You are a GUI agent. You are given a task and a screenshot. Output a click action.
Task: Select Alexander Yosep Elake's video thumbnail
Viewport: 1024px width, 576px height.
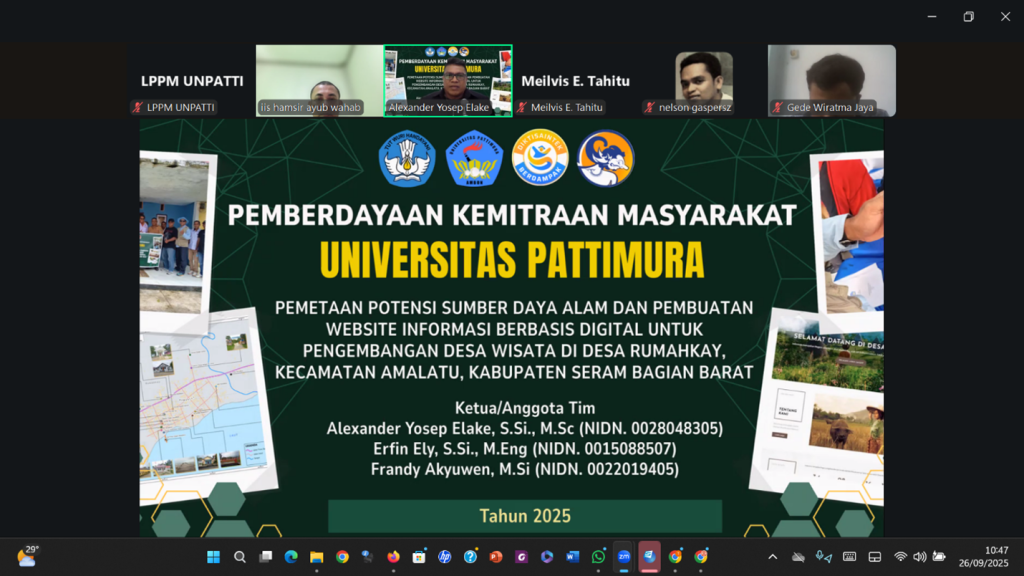click(x=448, y=80)
